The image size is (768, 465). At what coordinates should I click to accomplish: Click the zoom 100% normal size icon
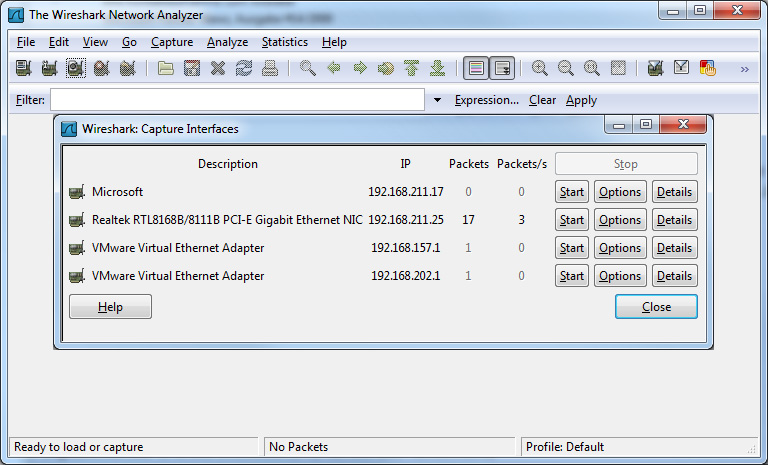[x=592, y=68]
